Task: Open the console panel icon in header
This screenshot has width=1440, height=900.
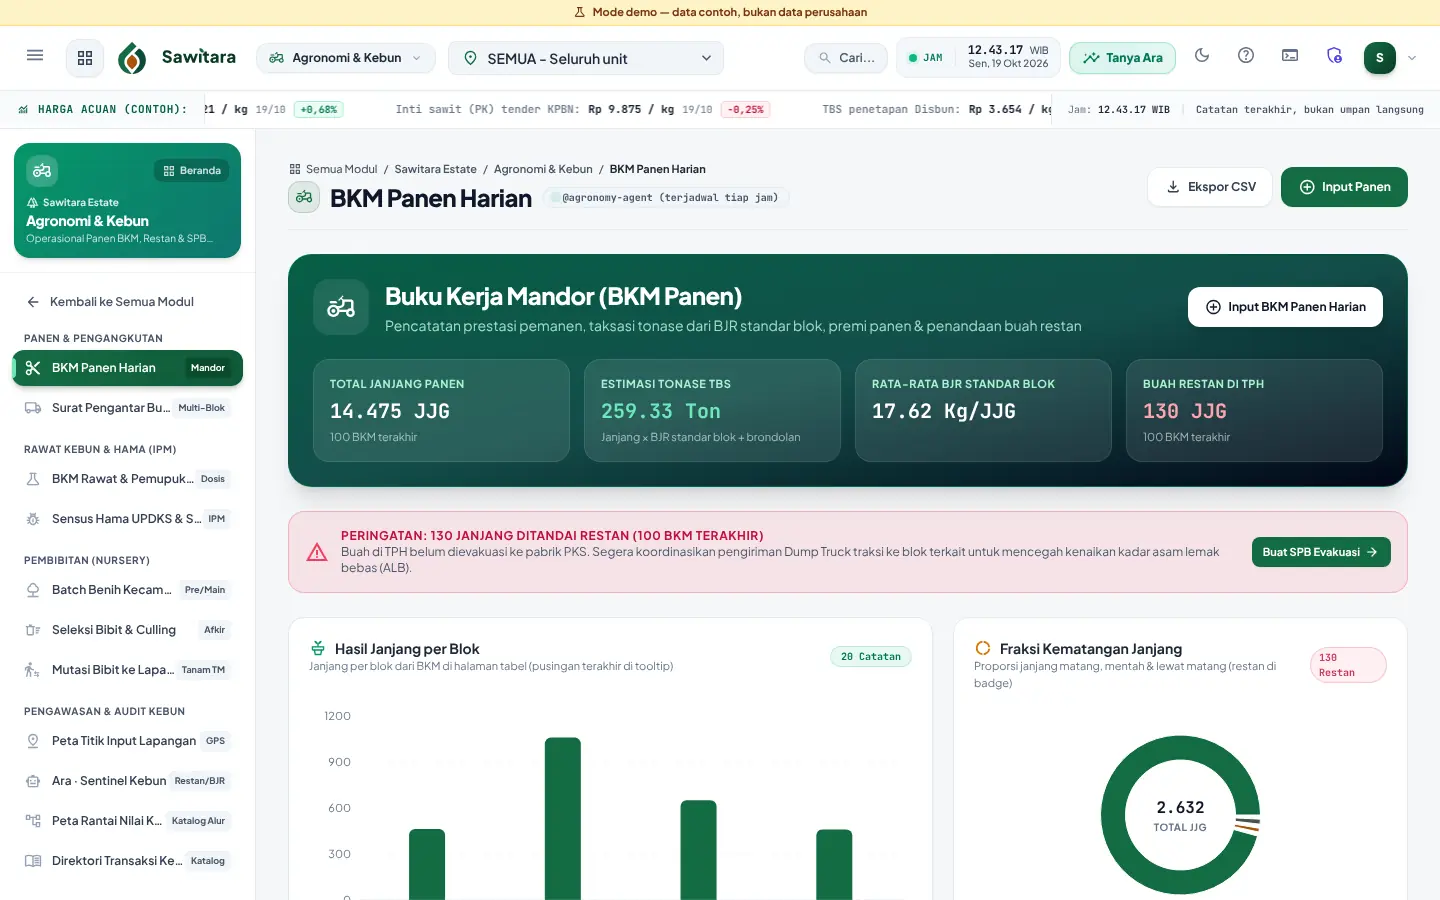Action: [1290, 56]
